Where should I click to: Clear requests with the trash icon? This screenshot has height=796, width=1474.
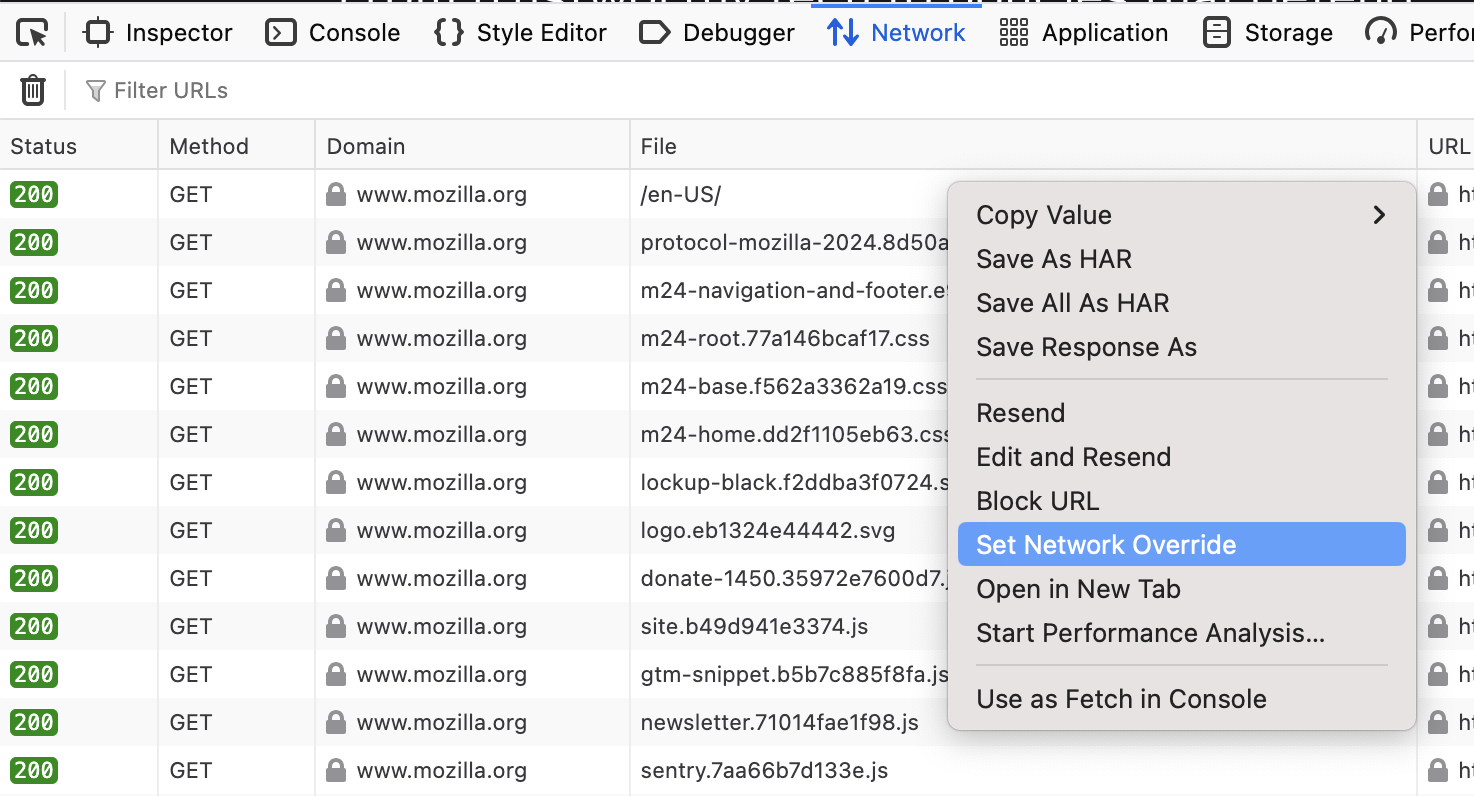33,91
